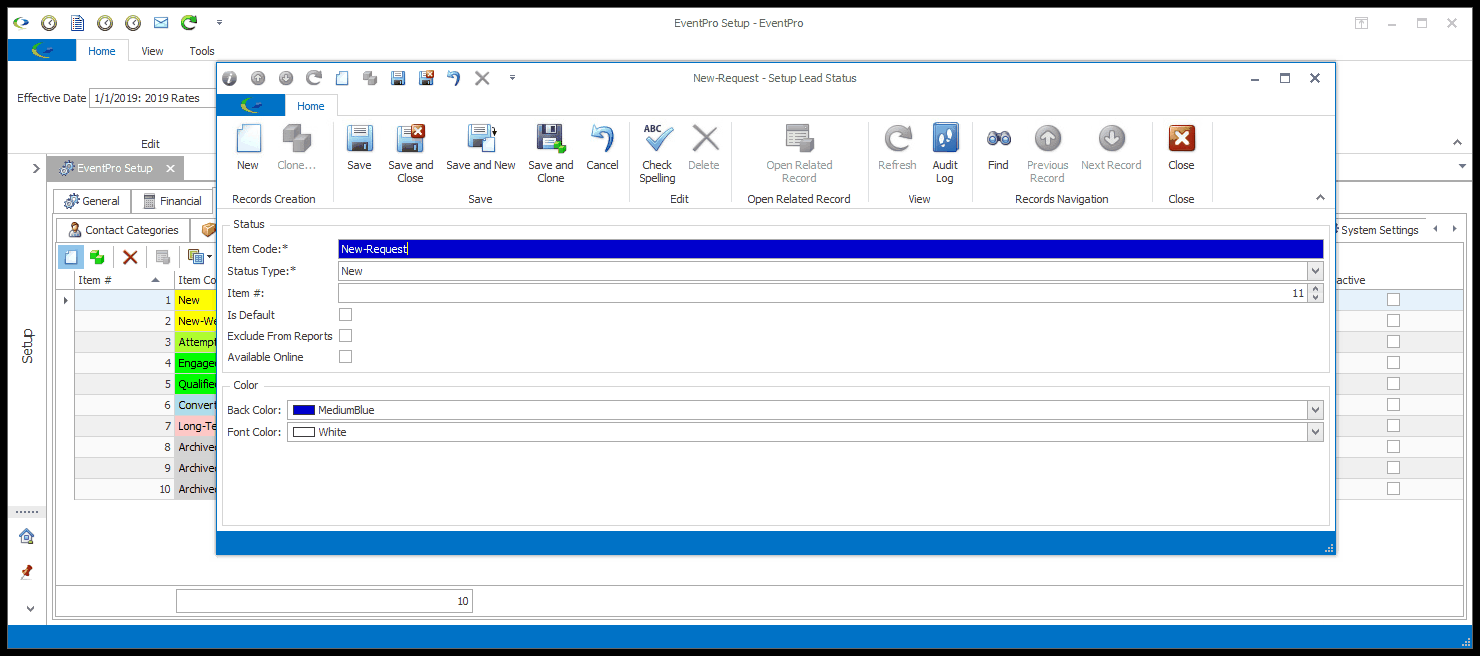Viewport: 1480px width, 656px height.
Task: Switch to the View tab in the main window
Action: click(152, 51)
